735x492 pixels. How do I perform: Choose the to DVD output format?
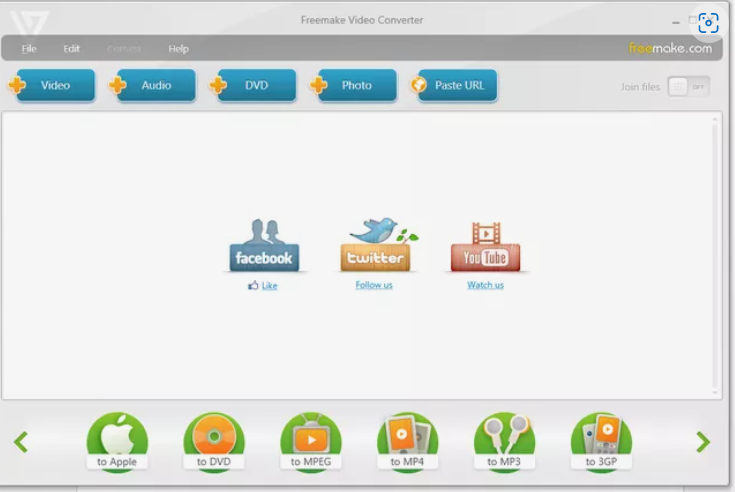[x=214, y=442]
